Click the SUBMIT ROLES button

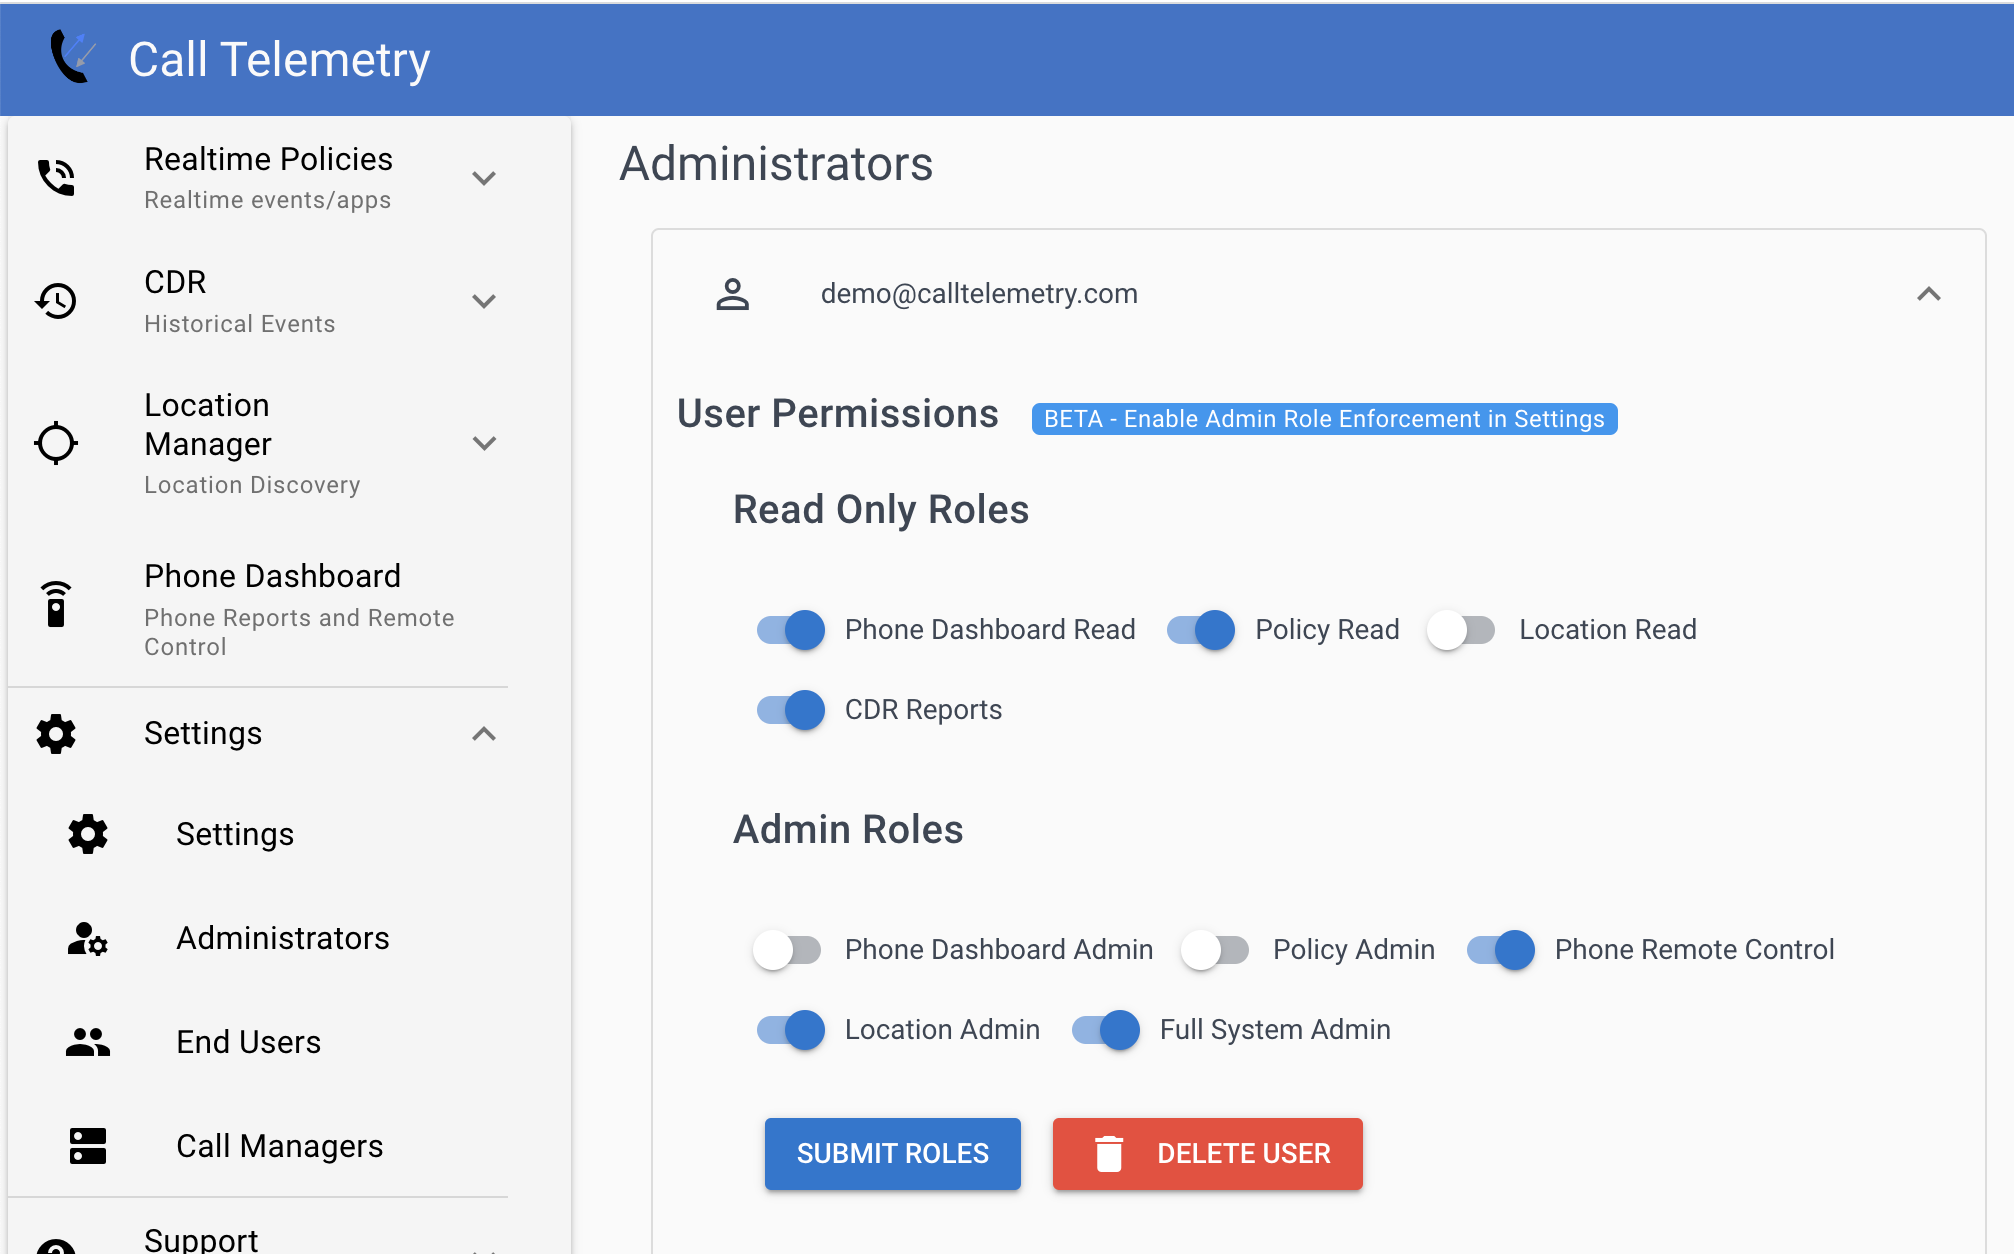(891, 1151)
